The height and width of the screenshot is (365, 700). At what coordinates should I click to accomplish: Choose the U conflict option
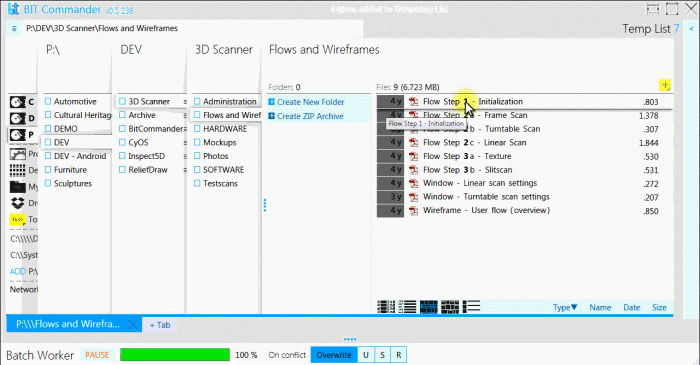tap(366, 355)
